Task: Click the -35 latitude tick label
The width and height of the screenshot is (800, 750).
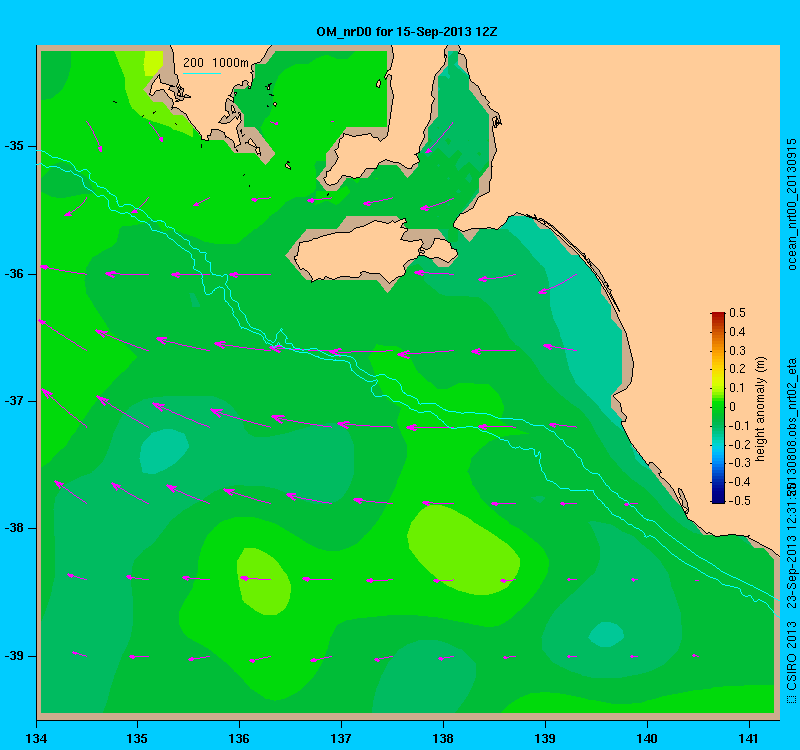Action: pyautogui.click(x=14, y=146)
